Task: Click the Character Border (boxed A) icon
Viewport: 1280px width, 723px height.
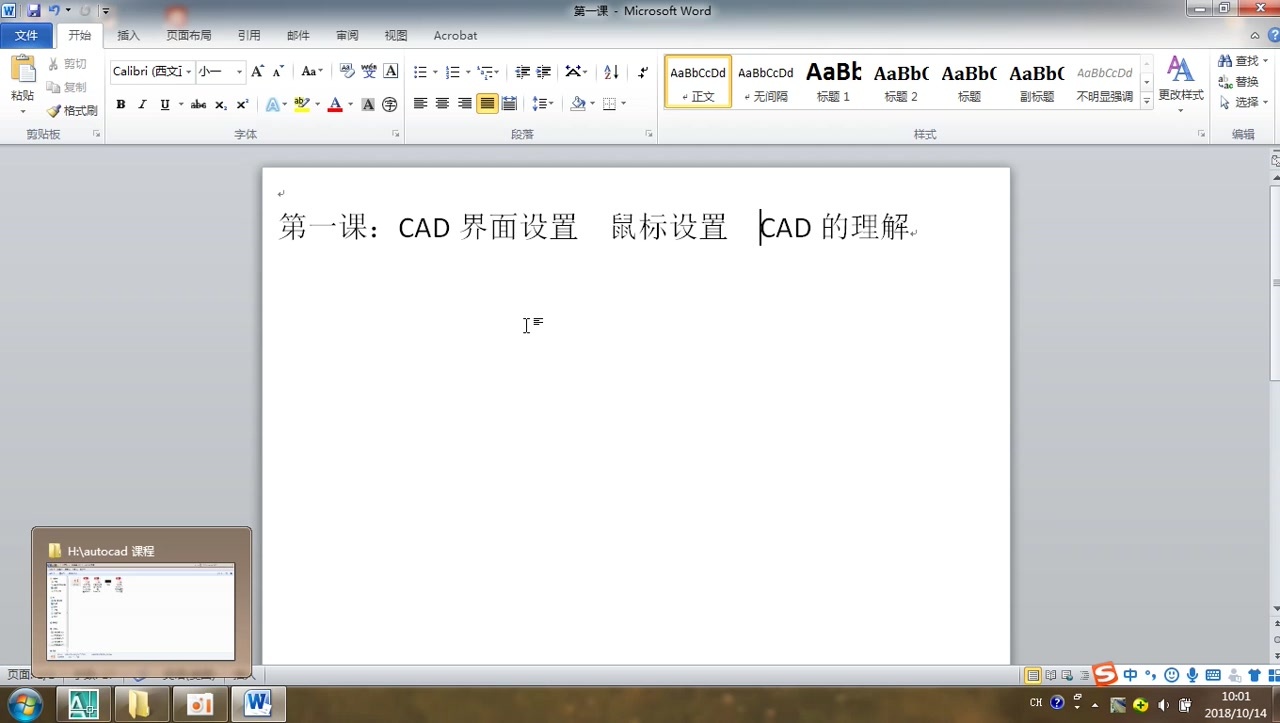Action: pos(391,72)
